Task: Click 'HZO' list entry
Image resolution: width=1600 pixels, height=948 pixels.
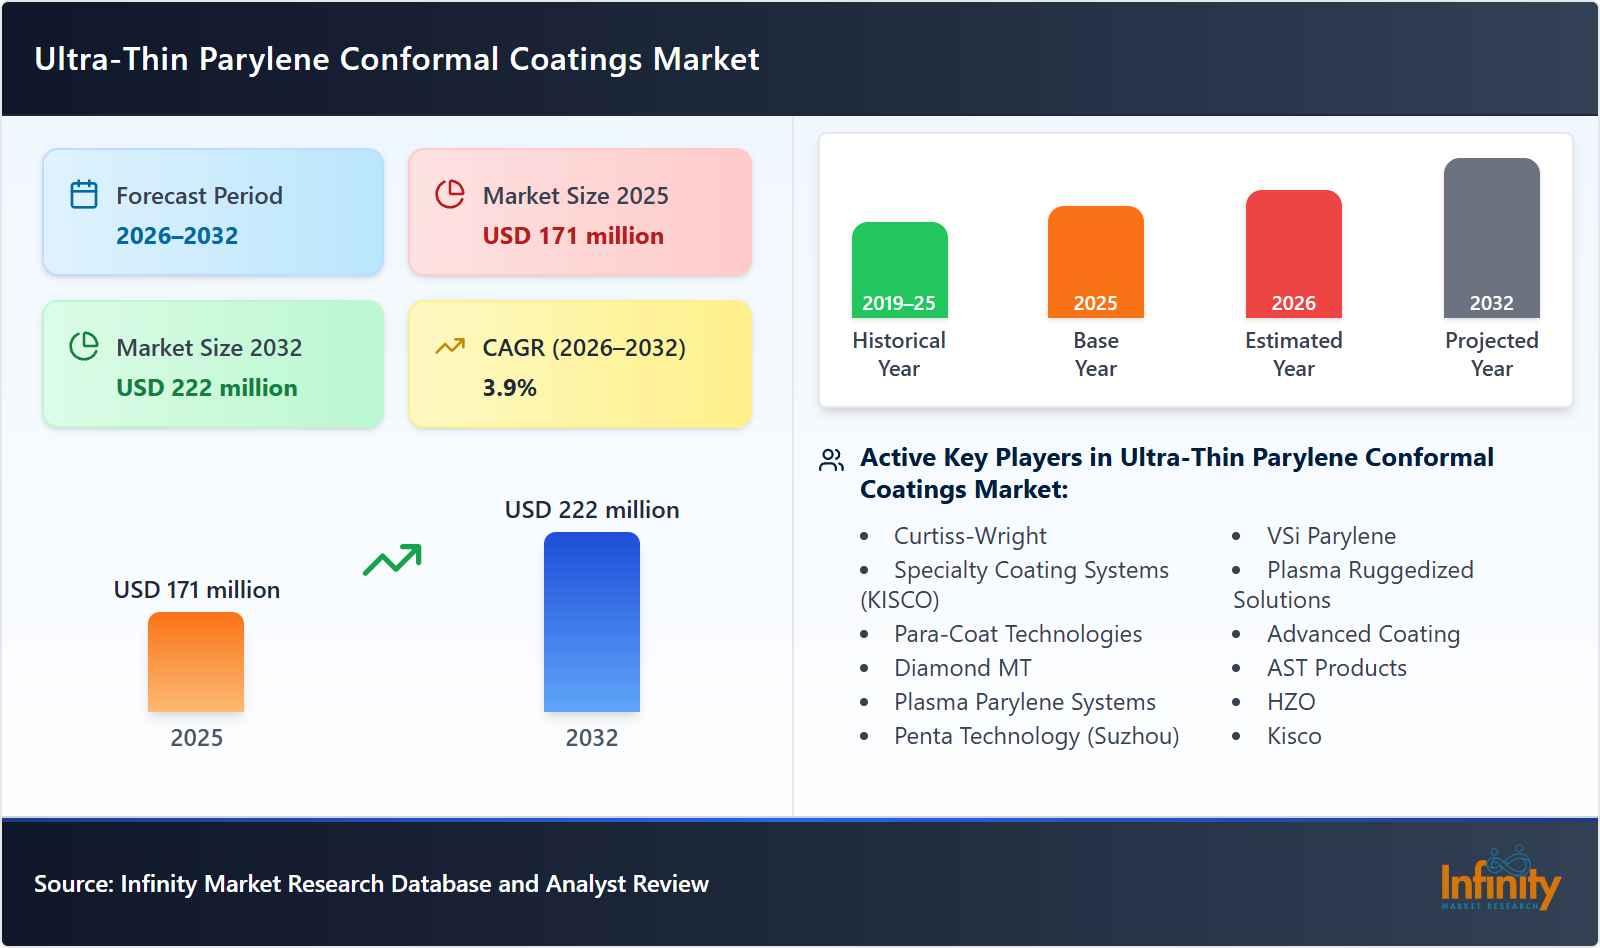Action: [x=1291, y=702]
